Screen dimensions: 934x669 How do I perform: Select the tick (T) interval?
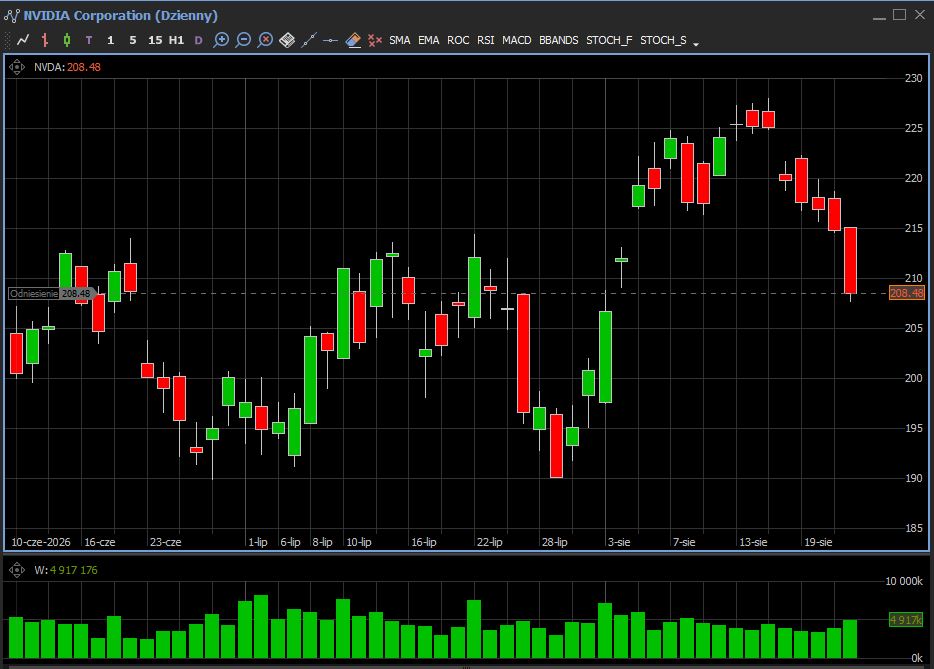pyautogui.click(x=89, y=40)
